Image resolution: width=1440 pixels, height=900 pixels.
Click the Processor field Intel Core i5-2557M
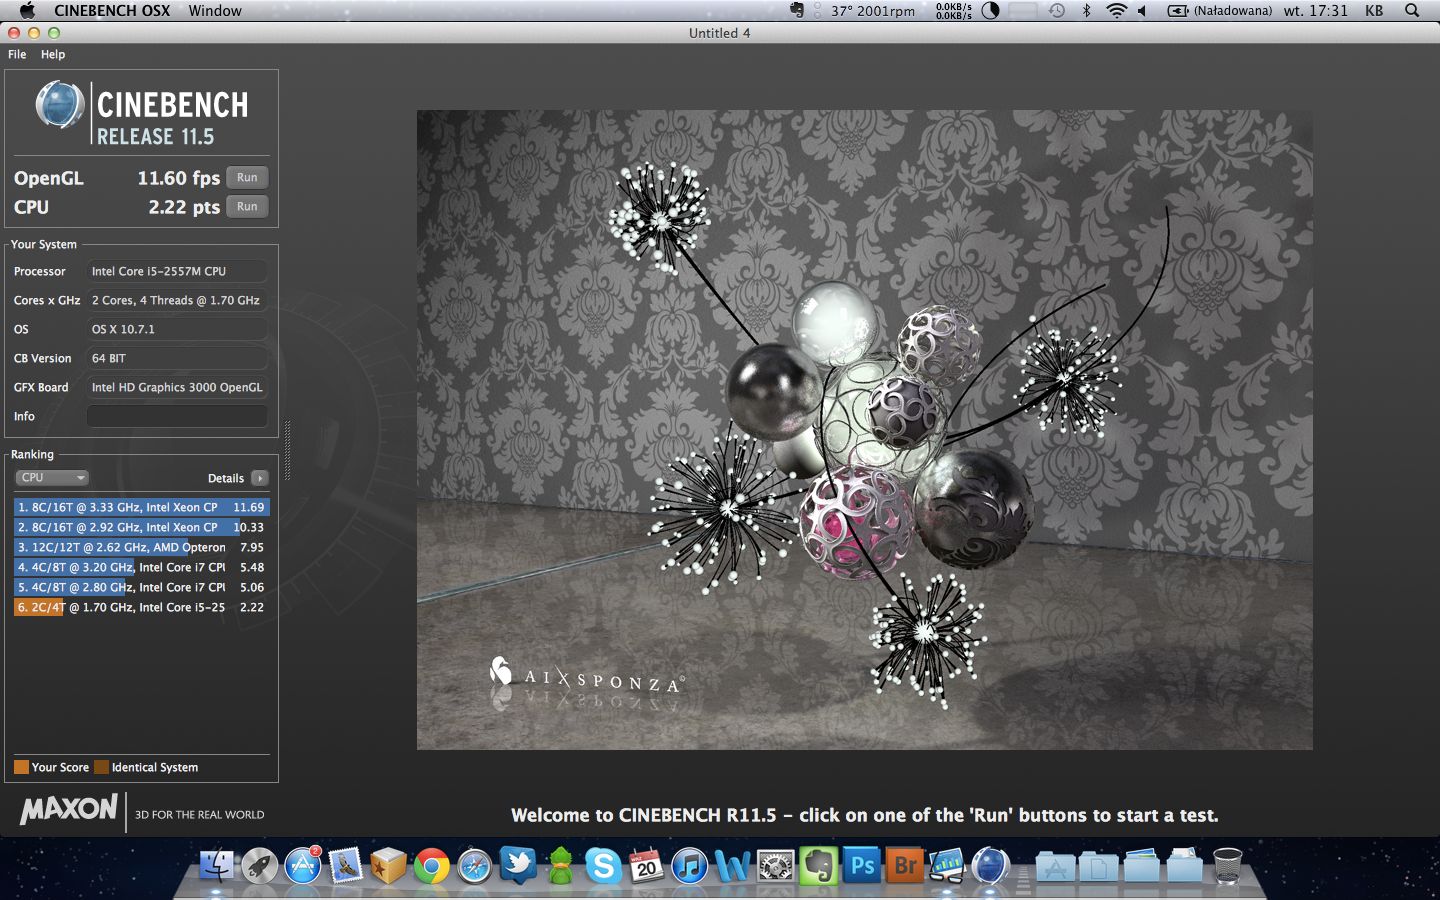[177, 271]
